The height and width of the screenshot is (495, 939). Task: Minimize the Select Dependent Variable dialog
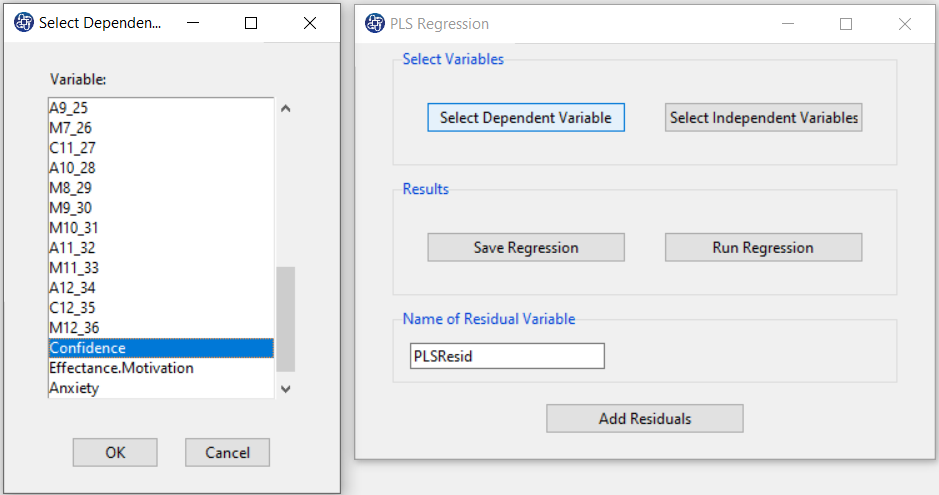click(193, 23)
